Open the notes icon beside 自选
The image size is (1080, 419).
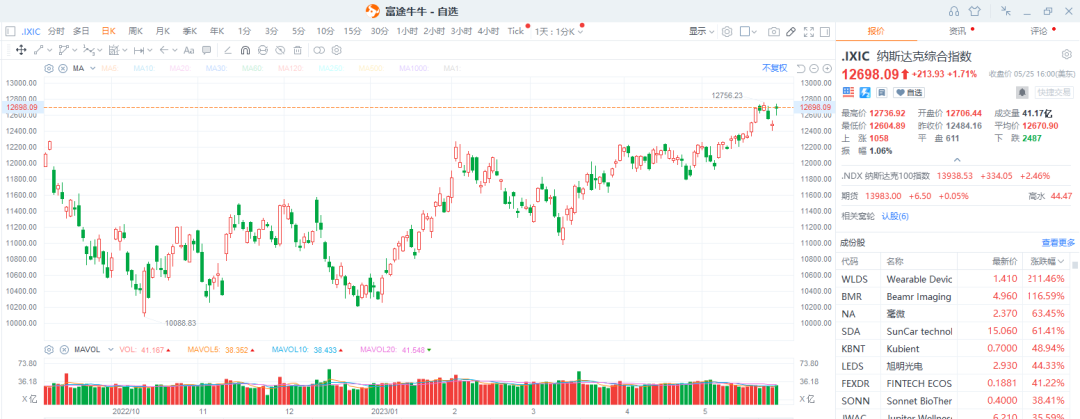pos(882,92)
